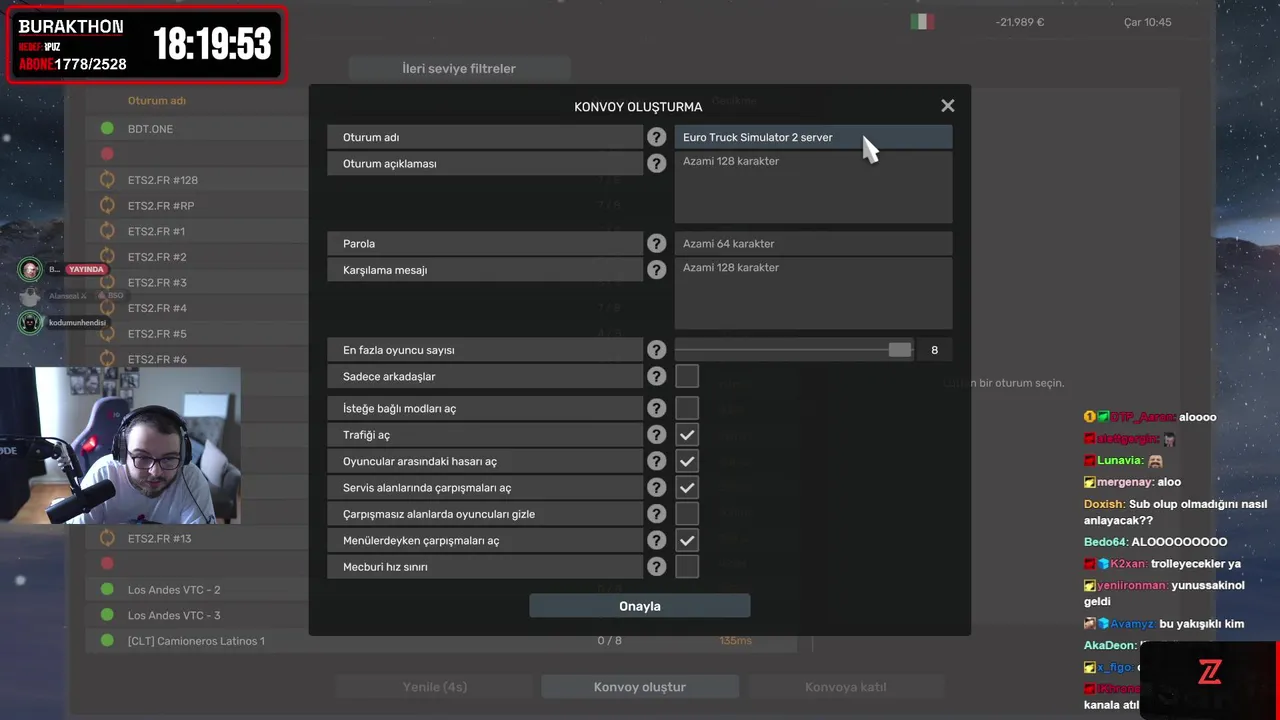
Task: Click the Çar 10:45 game clock
Action: click(x=1147, y=22)
